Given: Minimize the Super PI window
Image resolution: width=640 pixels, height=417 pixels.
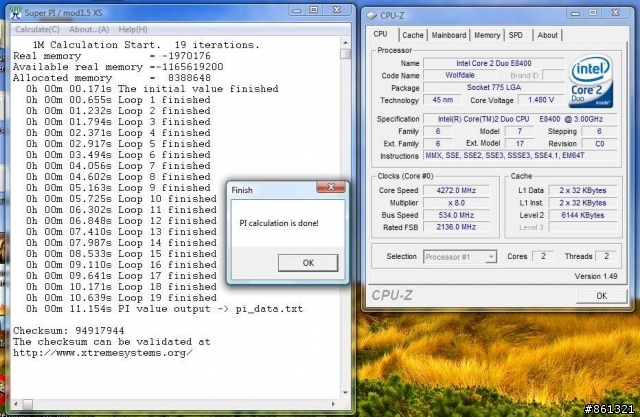Looking at the screenshot, I should click(297, 10).
